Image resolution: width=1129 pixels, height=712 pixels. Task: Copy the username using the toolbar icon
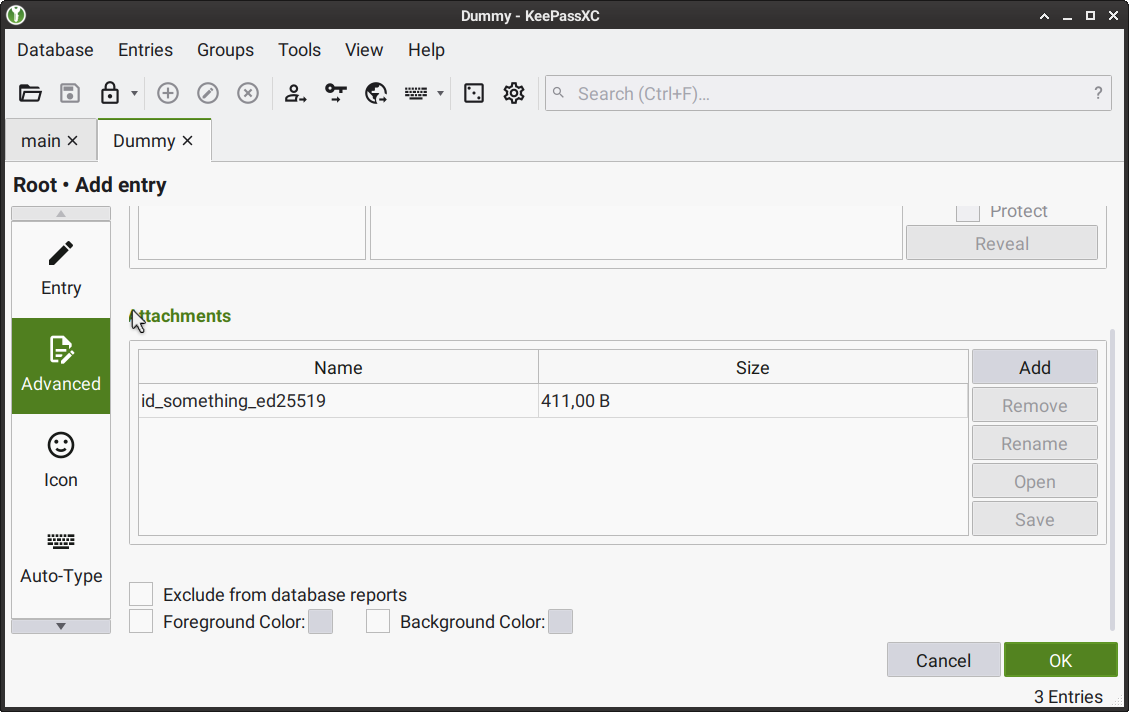coord(296,93)
